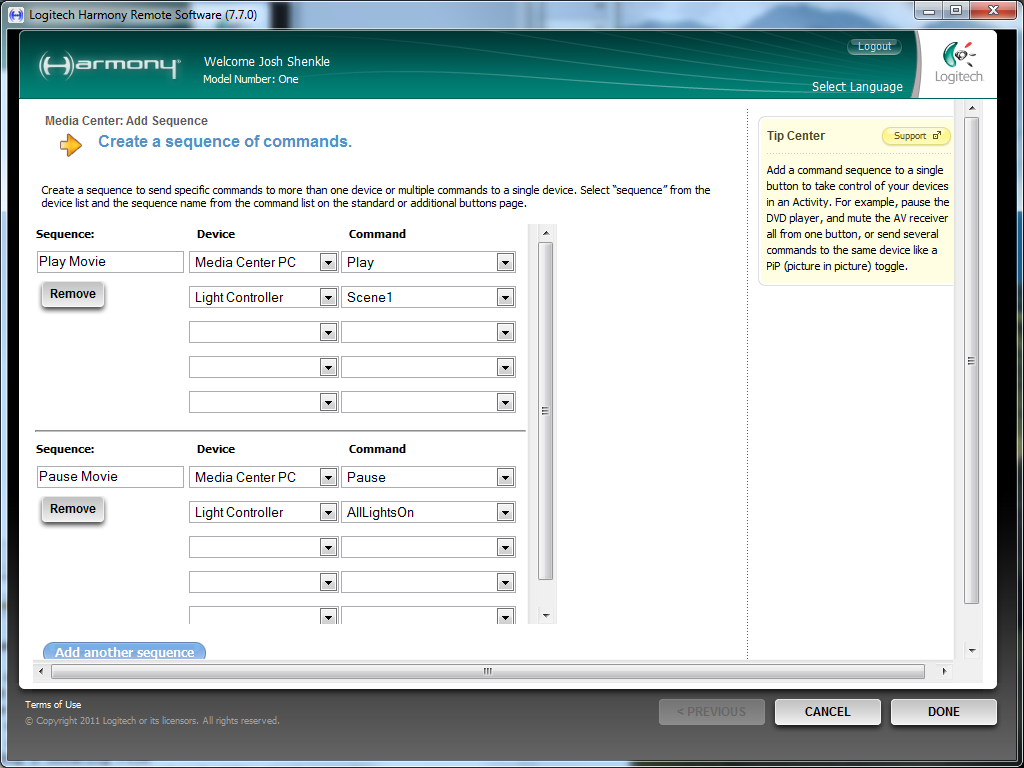This screenshot has height=768, width=1024.
Task: Click the horizontal scrollbar left arrow
Action: tap(42, 671)
